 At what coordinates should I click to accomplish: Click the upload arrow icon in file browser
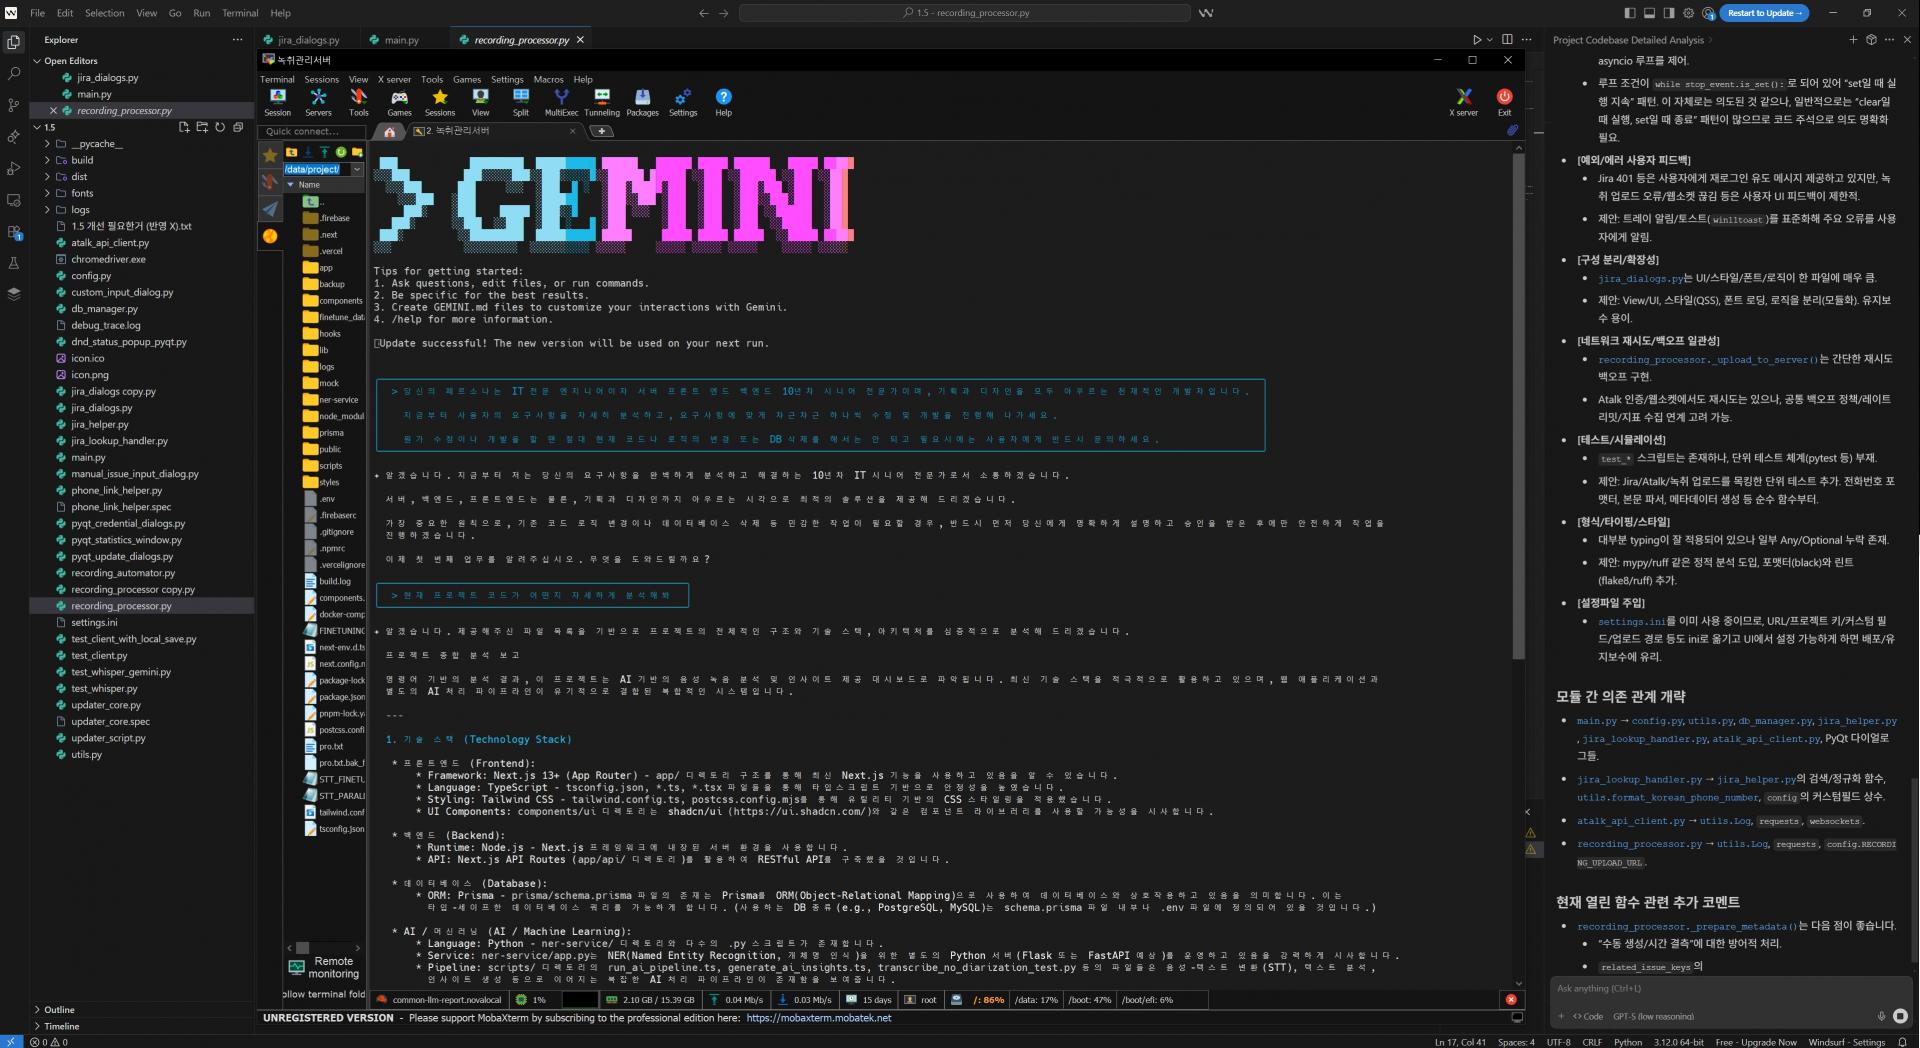[x=324, y=152]
